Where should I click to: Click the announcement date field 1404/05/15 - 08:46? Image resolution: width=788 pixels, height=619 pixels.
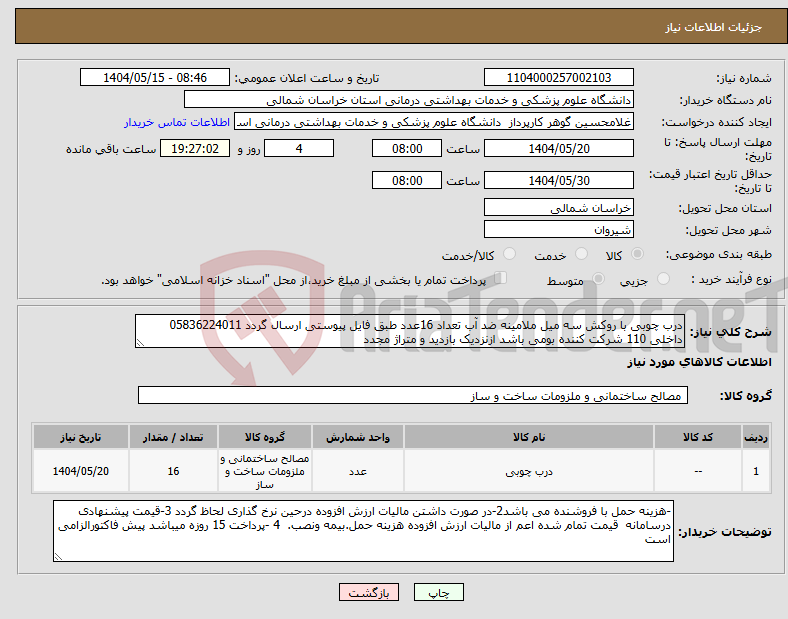click(x=155, y=77)
